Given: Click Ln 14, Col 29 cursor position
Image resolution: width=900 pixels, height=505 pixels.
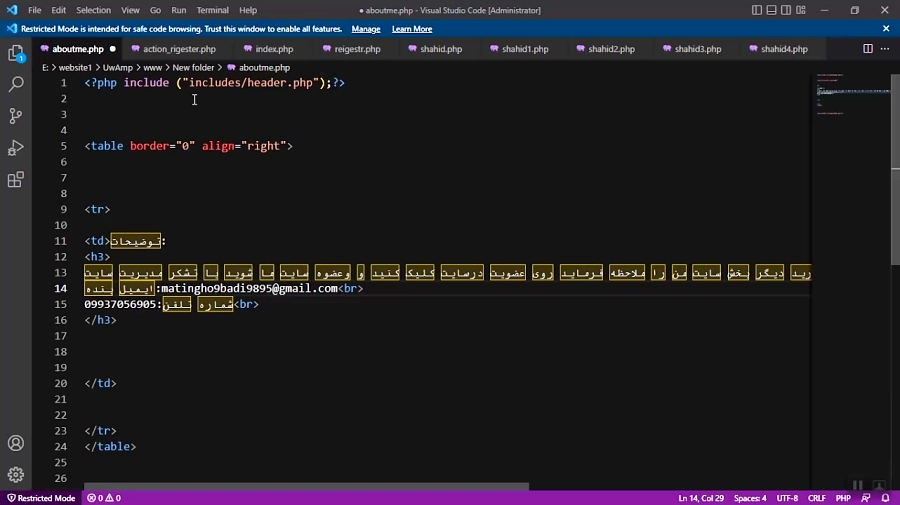Looking at the screenshot, I should pyautogui.click(x=701, y=498).
